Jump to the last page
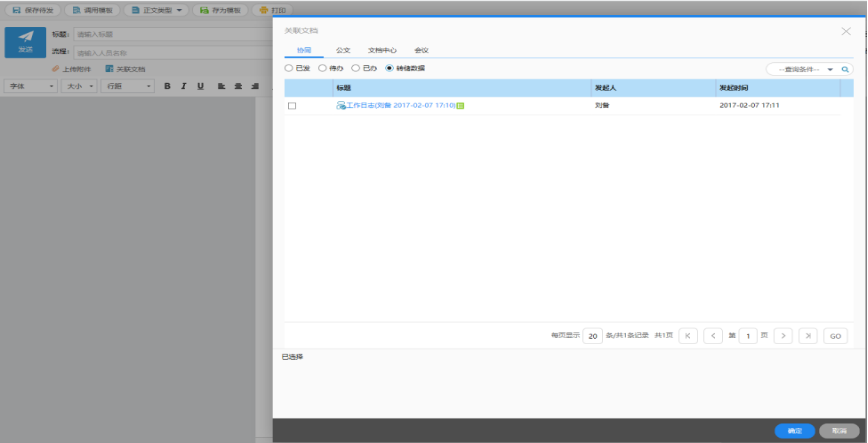 coord(808,336)
